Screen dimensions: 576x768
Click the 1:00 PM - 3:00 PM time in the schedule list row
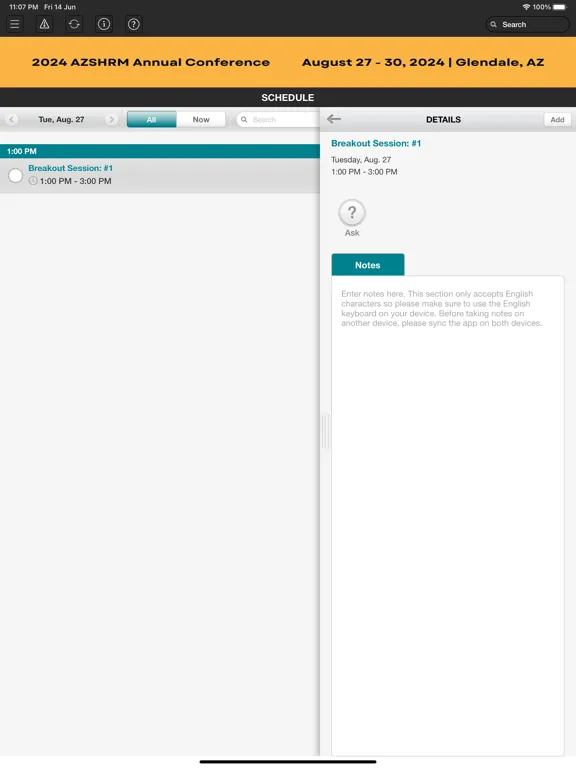point(75,181)
